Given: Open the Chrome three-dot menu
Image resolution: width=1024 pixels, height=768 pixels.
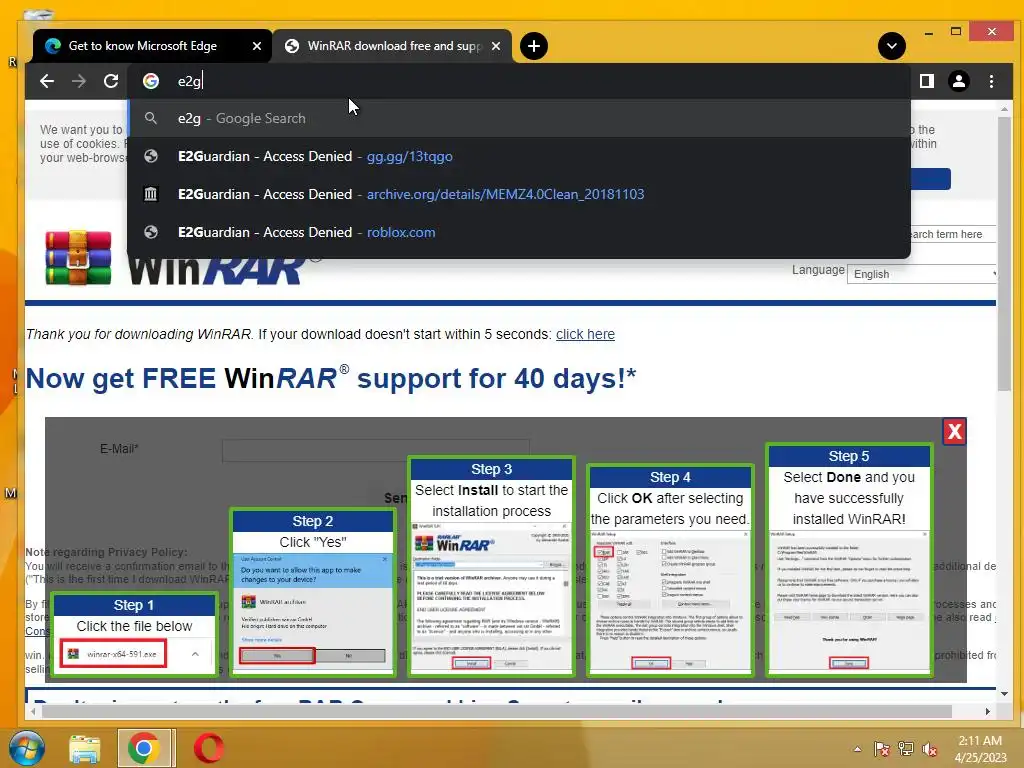Looking at the screenshot, I should 991,81.
